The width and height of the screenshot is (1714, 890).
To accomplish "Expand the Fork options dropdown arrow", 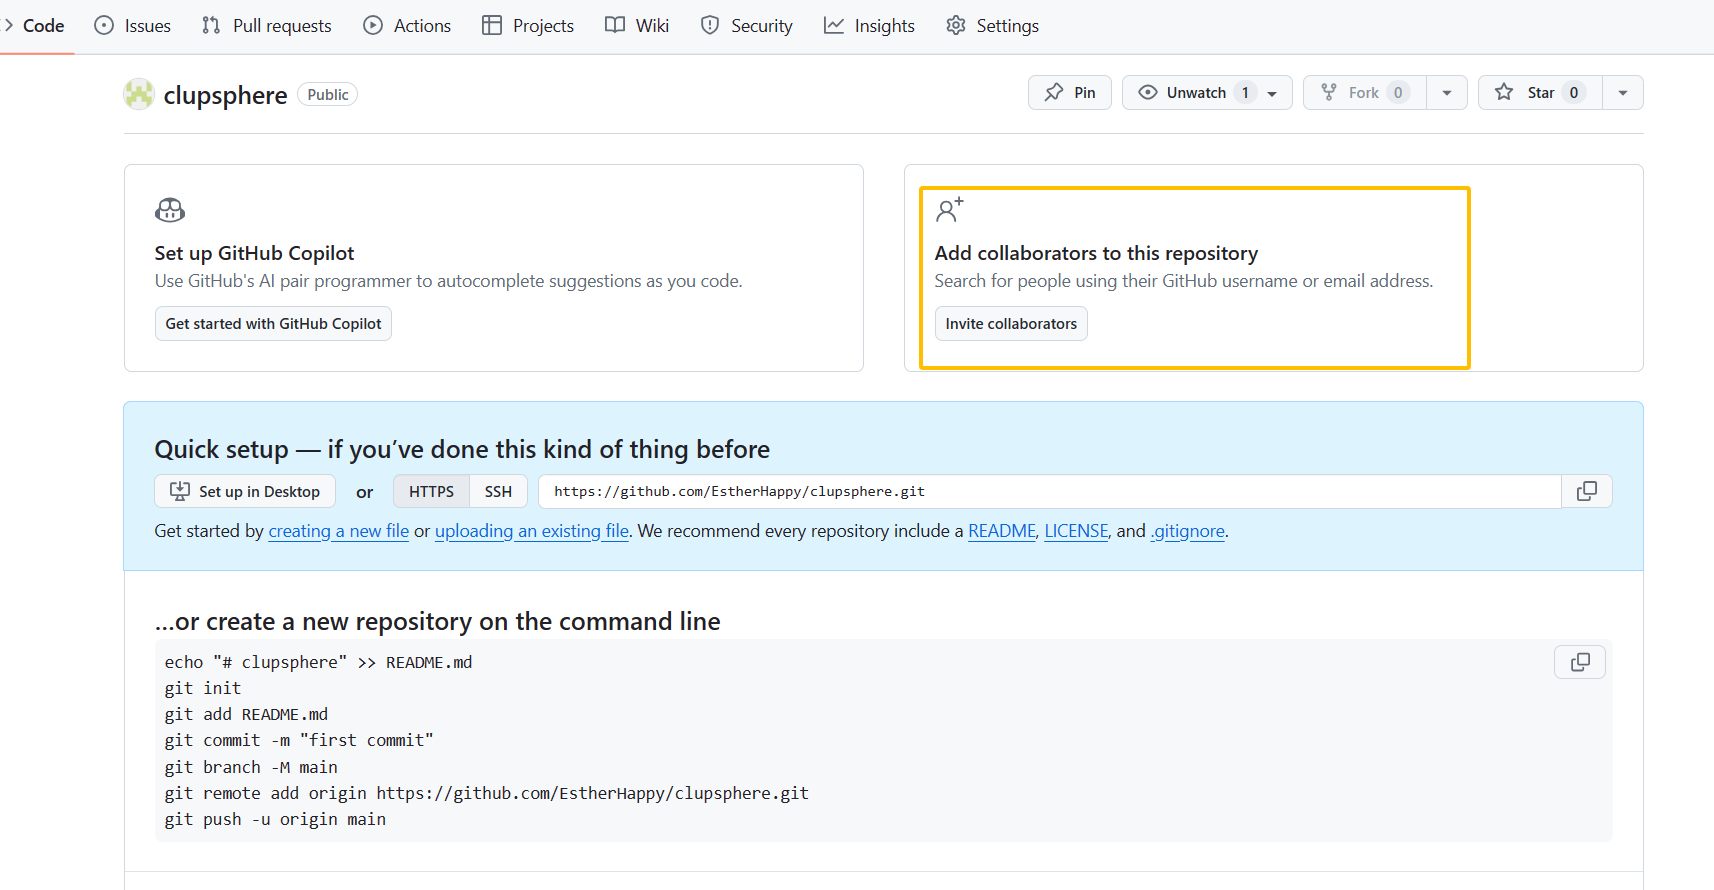I will (x=1447, y=93).
